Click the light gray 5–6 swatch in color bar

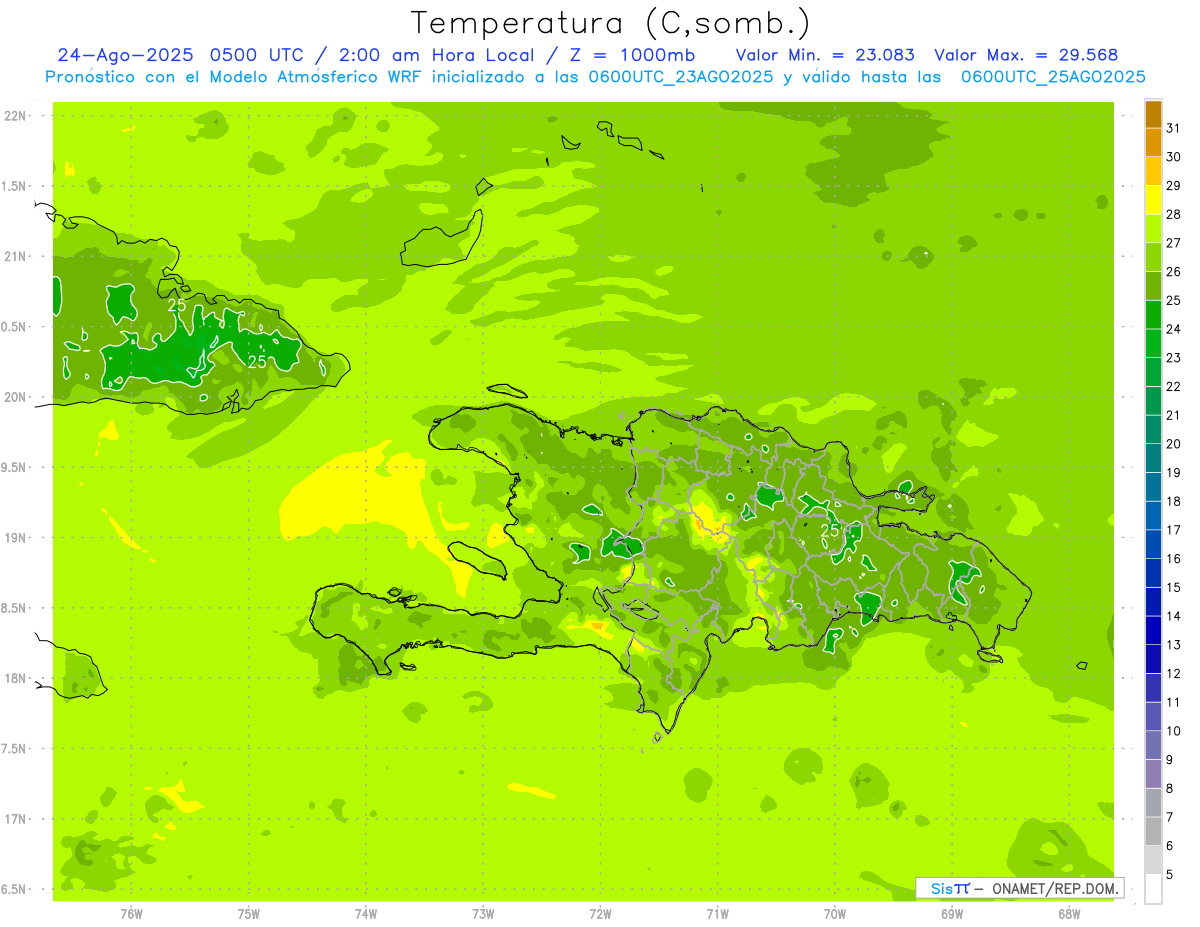tap(1153, 860)
